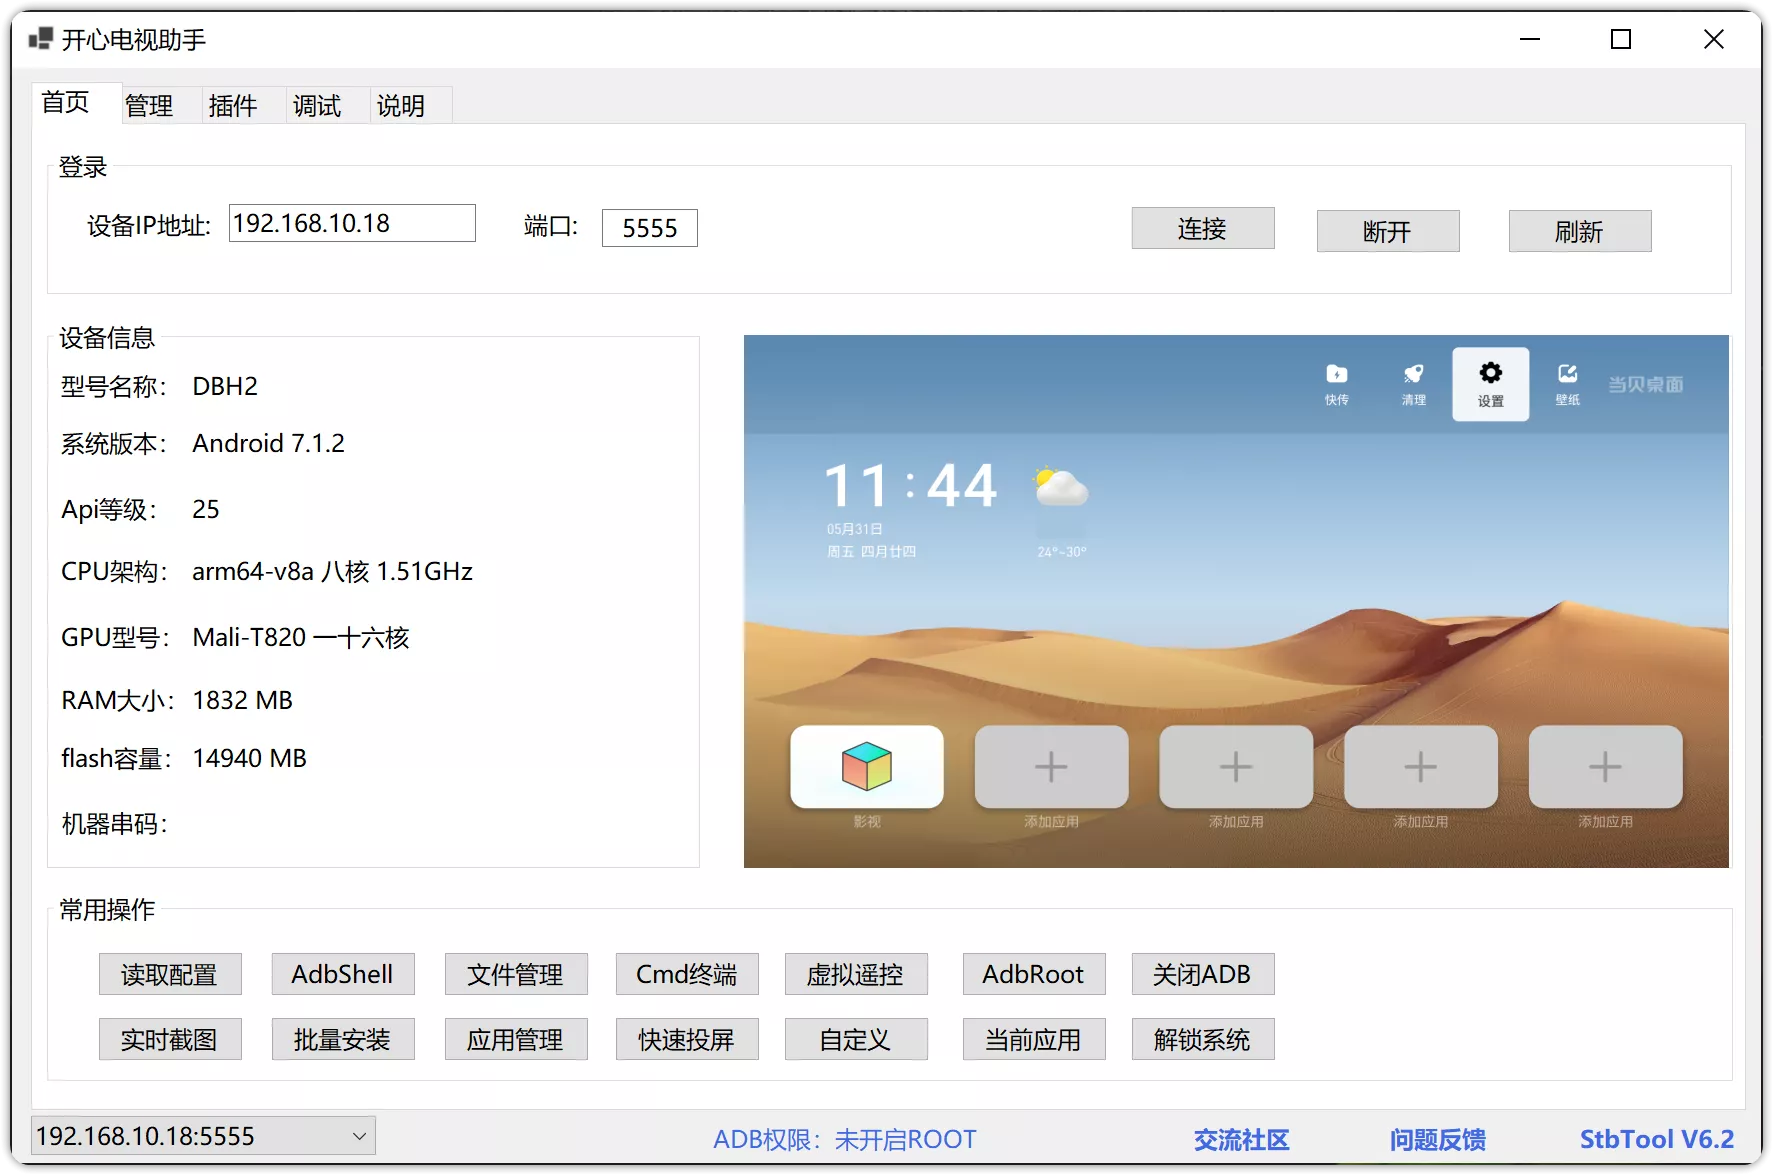
Task: Select the 快传 icon in the device preview
Action: (1337, 383)
